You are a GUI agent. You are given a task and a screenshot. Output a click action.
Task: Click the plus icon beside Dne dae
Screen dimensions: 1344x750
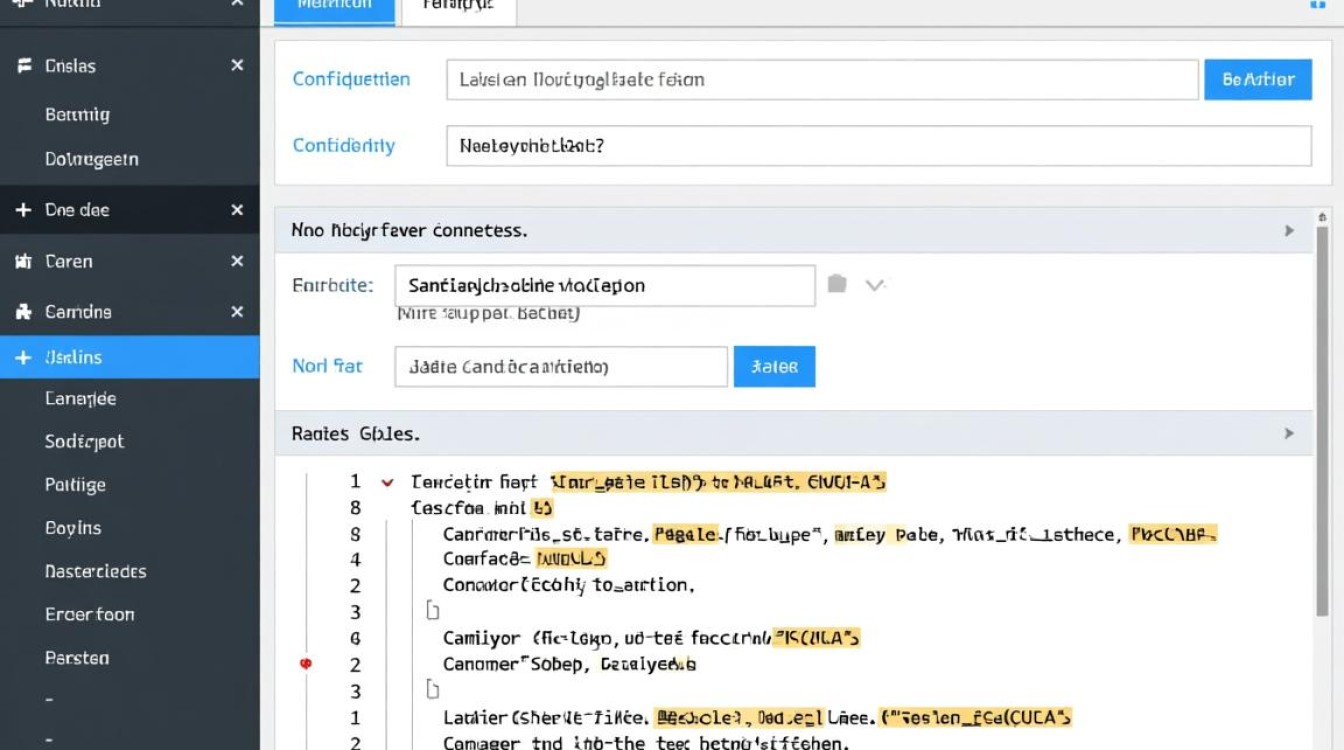[24, 211]
